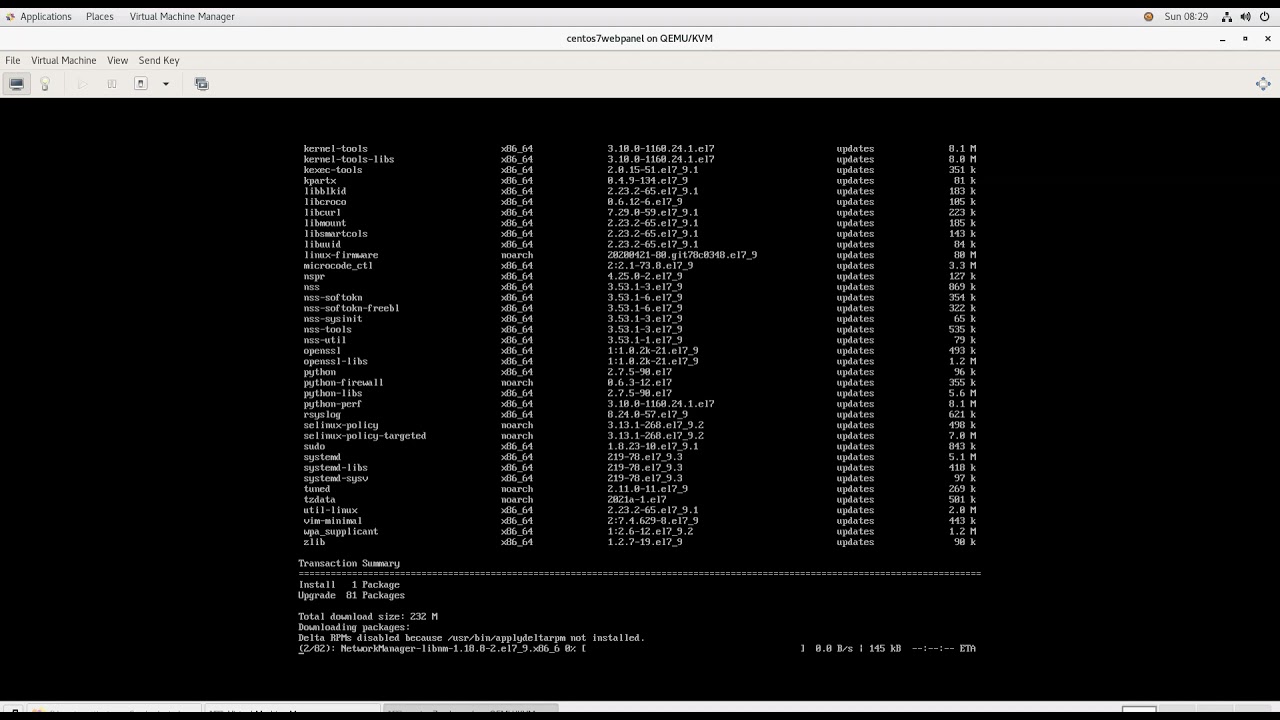Click the libcurl version 7.29.0-59.el7_9.1

click(653, 212)
